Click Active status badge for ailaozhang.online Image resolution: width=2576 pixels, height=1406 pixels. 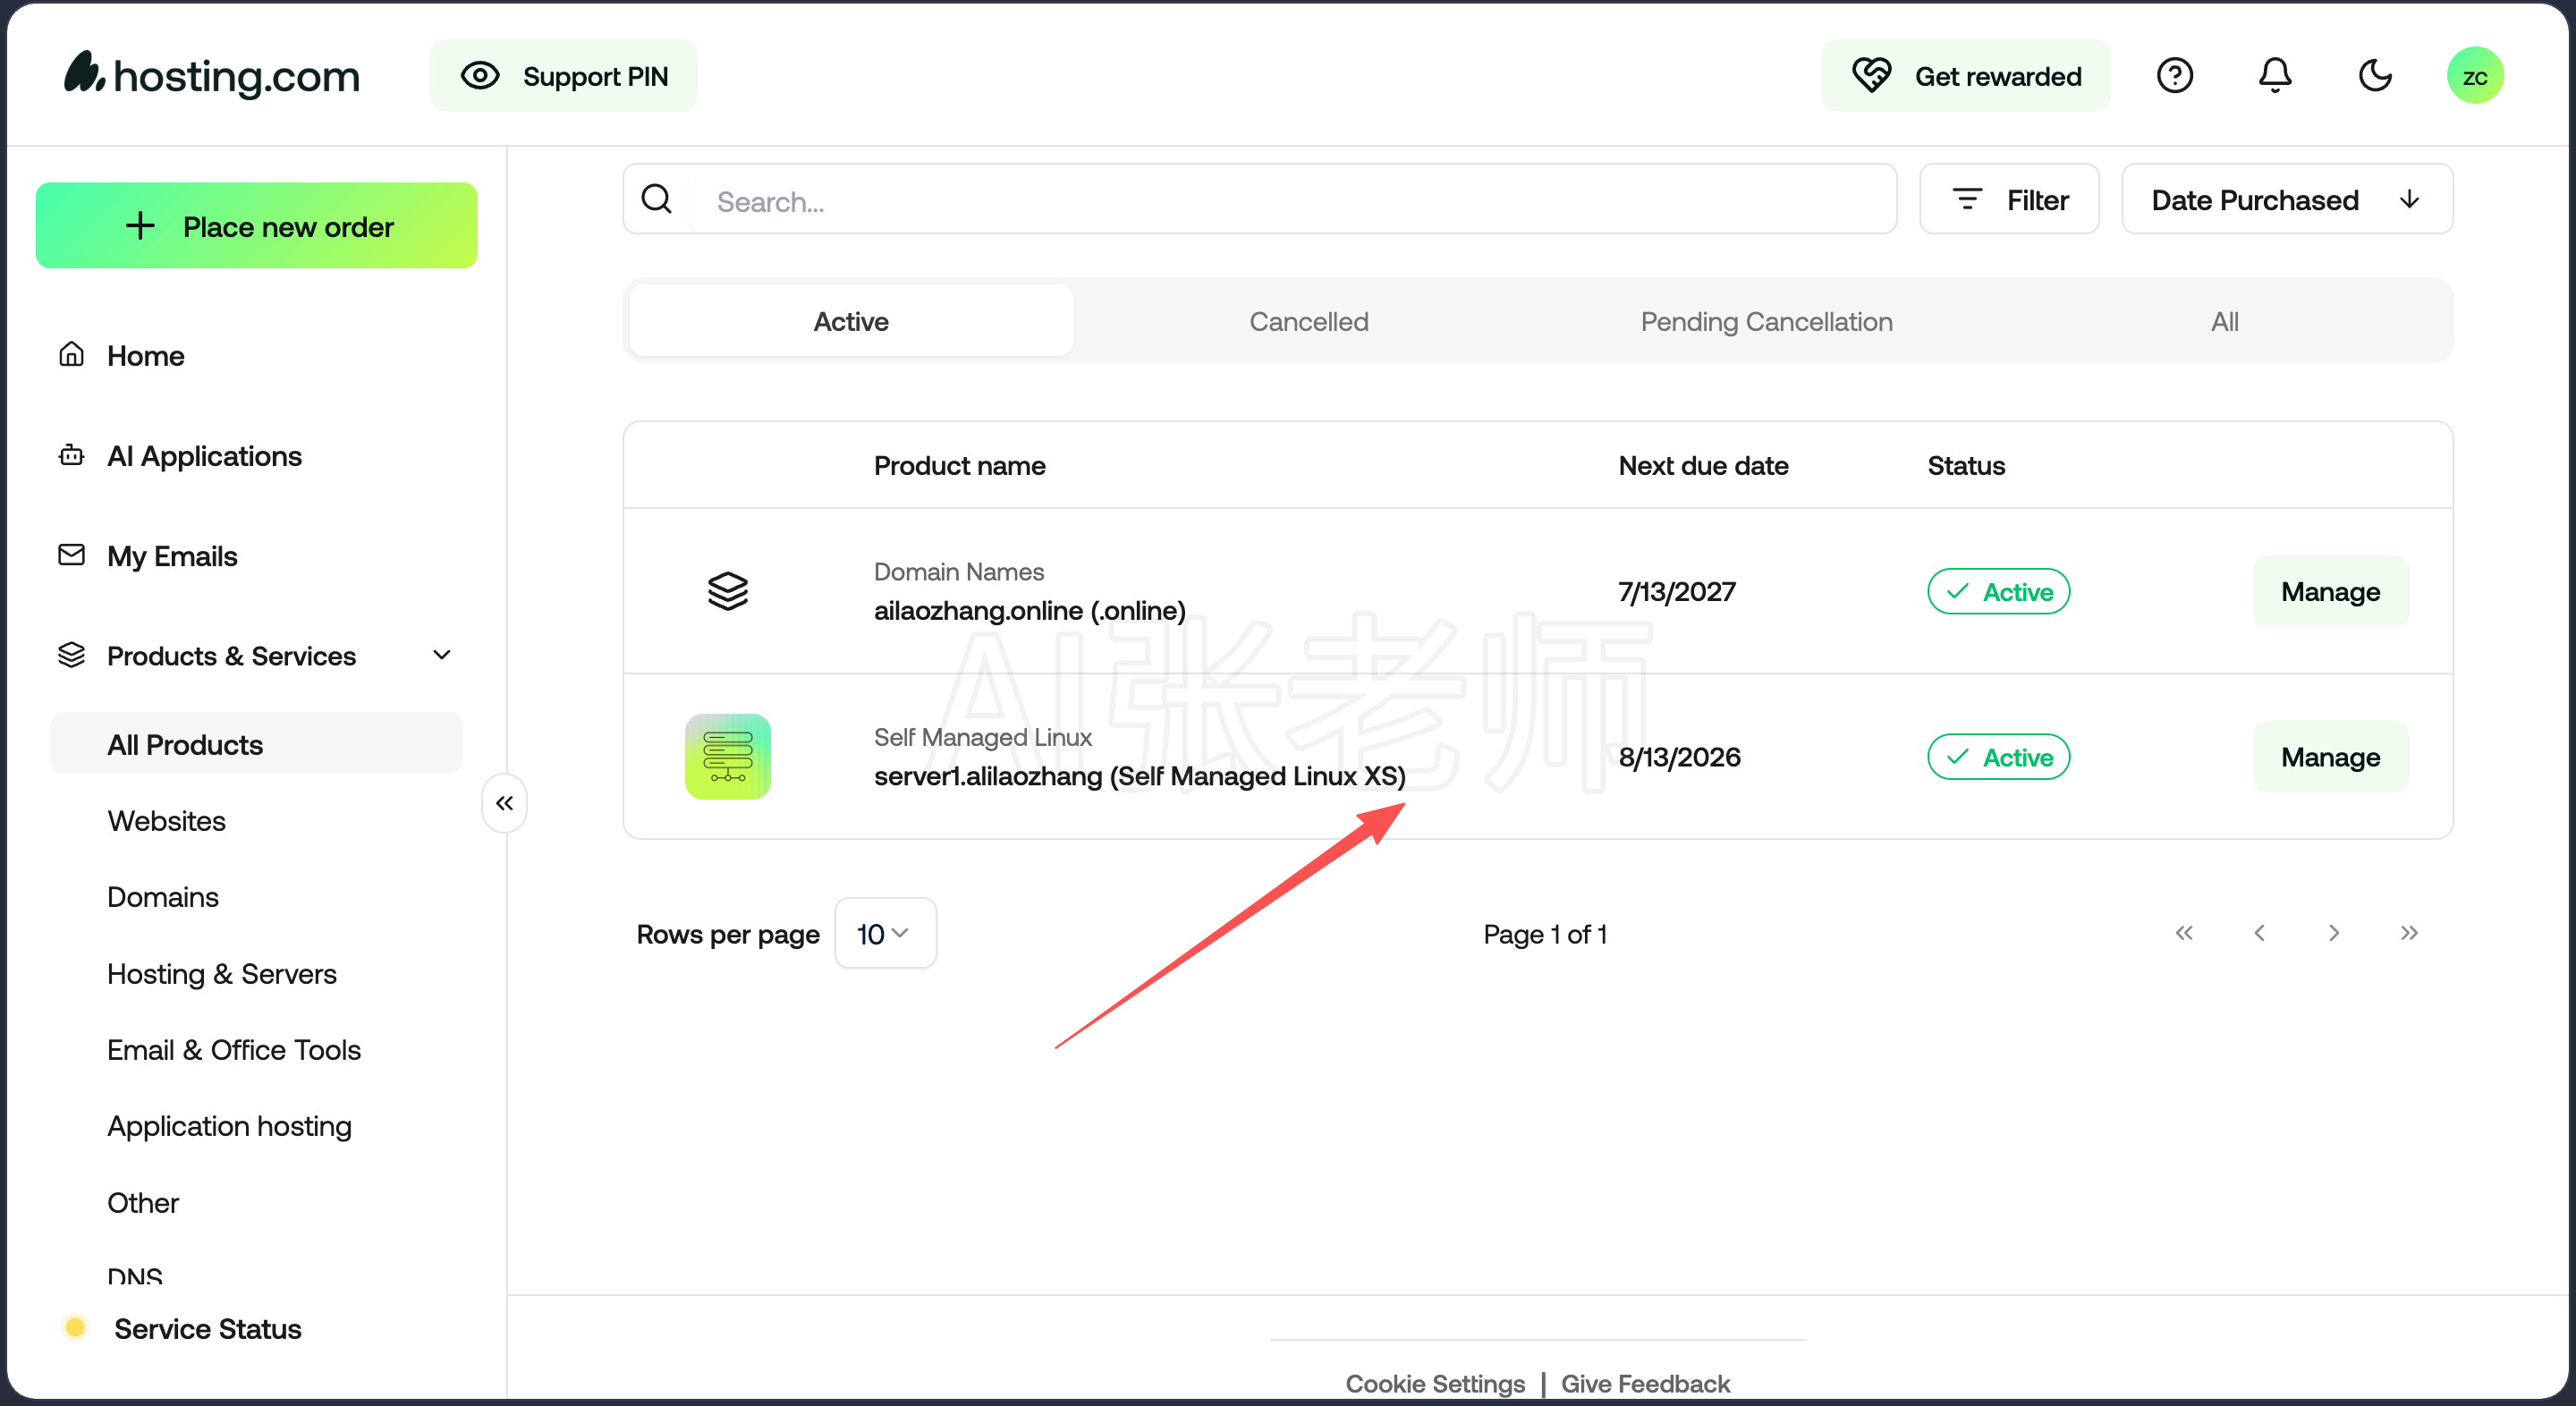point(1999,591)
